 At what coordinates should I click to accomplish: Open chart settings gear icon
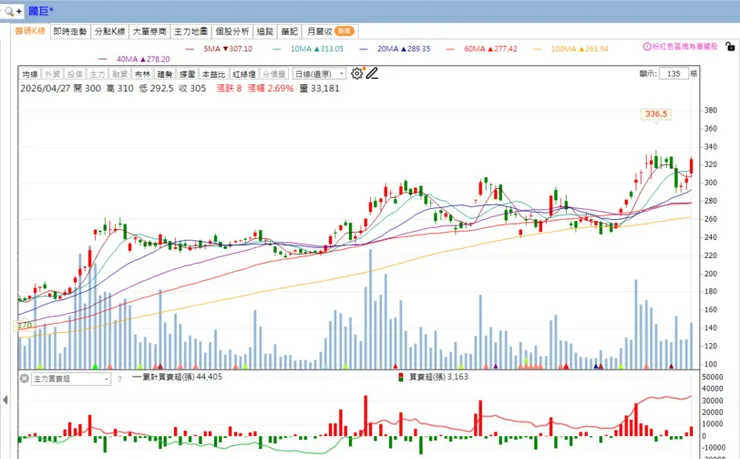pos(357,74)
